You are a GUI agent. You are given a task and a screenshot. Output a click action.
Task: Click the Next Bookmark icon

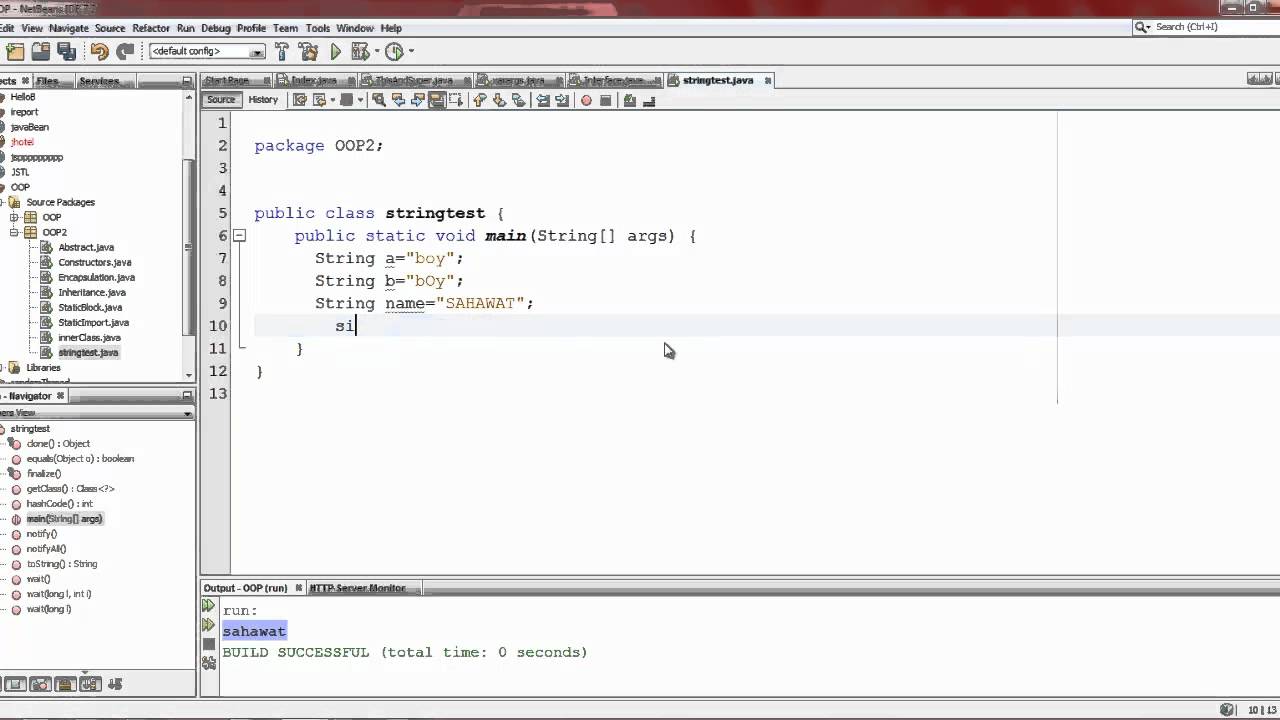coord(499,100)
